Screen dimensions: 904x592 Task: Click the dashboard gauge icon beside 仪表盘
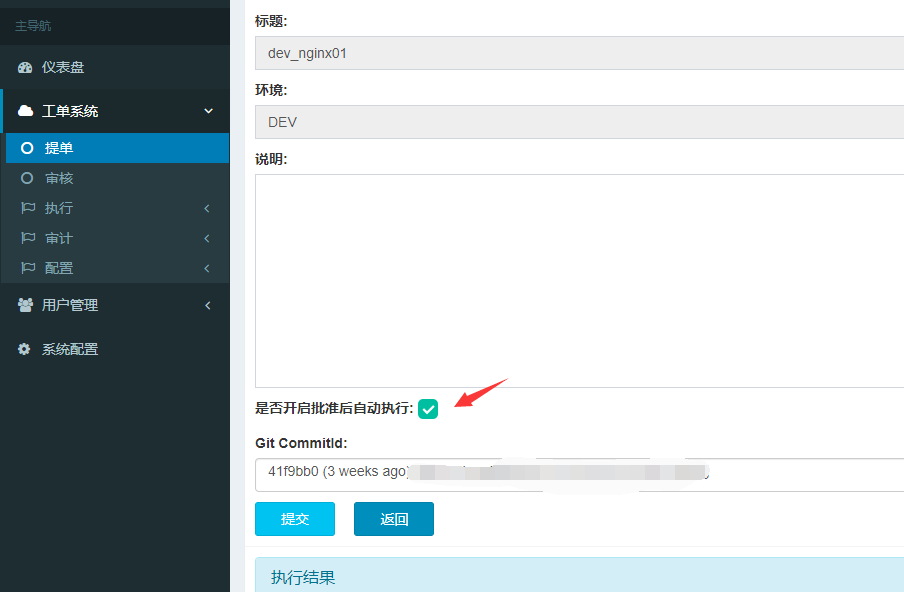click(25, 67)
